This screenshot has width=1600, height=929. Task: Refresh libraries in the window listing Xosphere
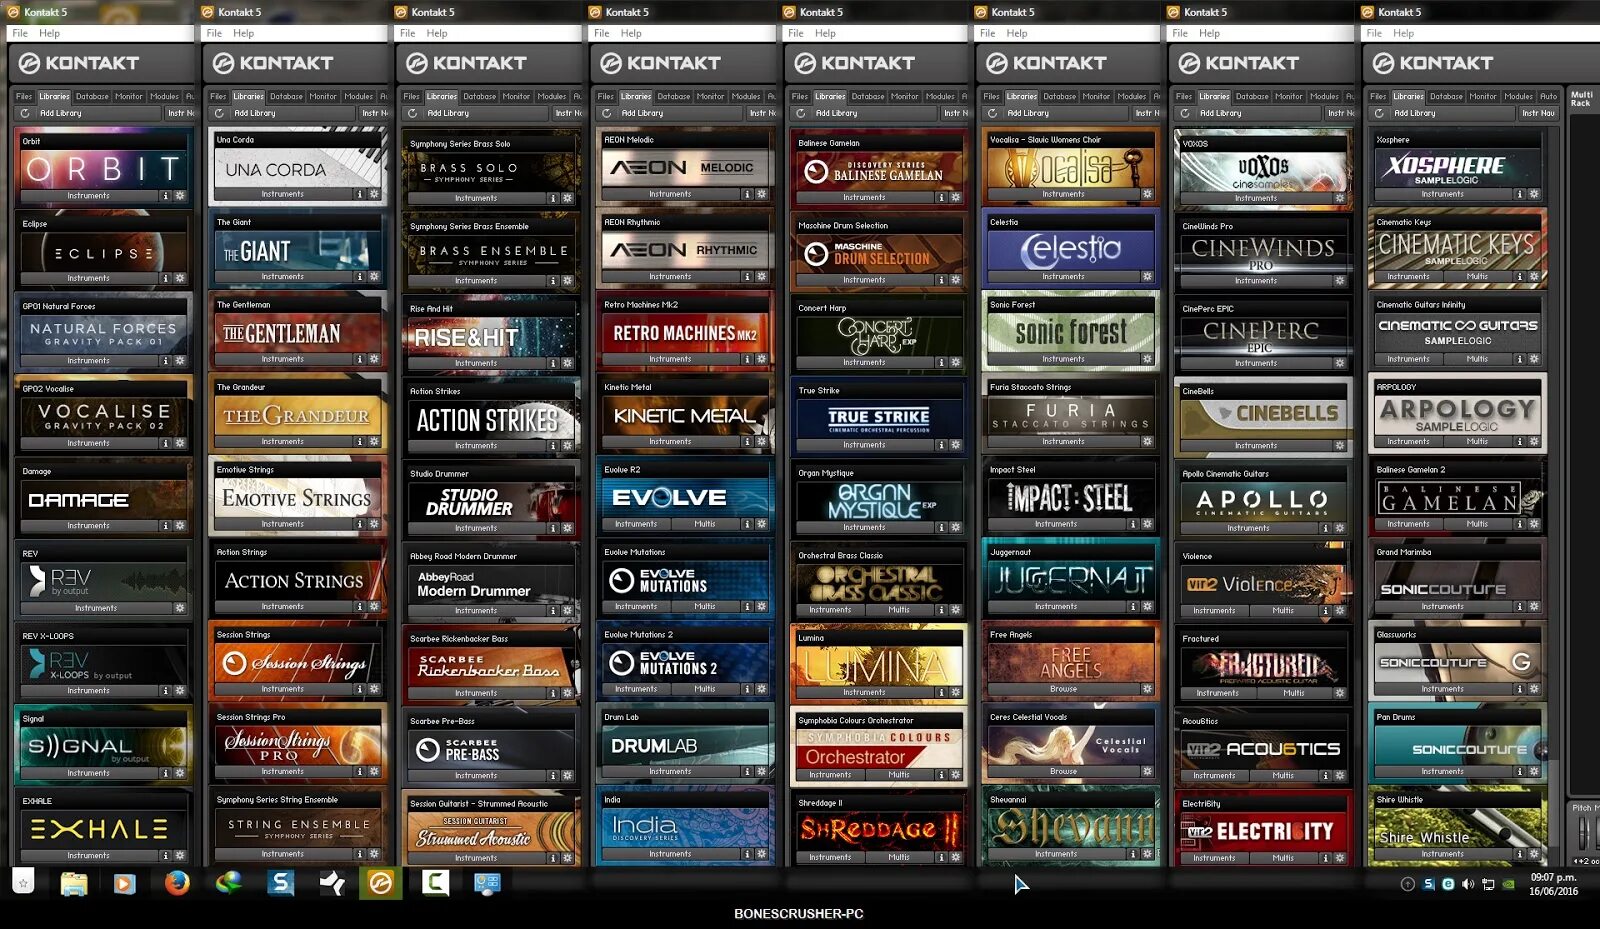tap(1380, 113)
